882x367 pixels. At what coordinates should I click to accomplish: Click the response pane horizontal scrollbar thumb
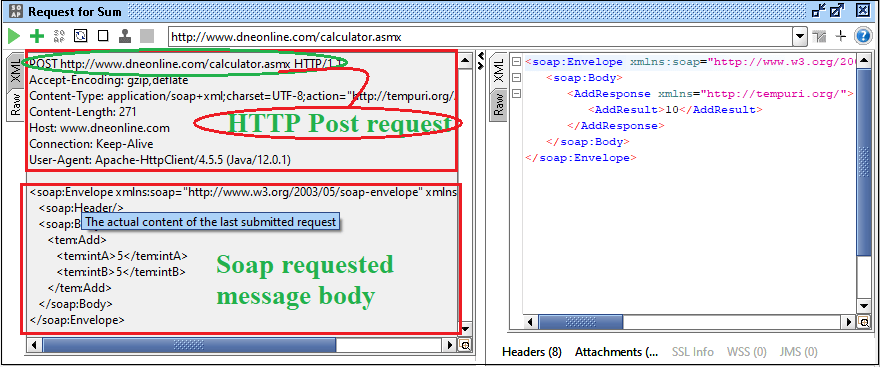[580, 322]
